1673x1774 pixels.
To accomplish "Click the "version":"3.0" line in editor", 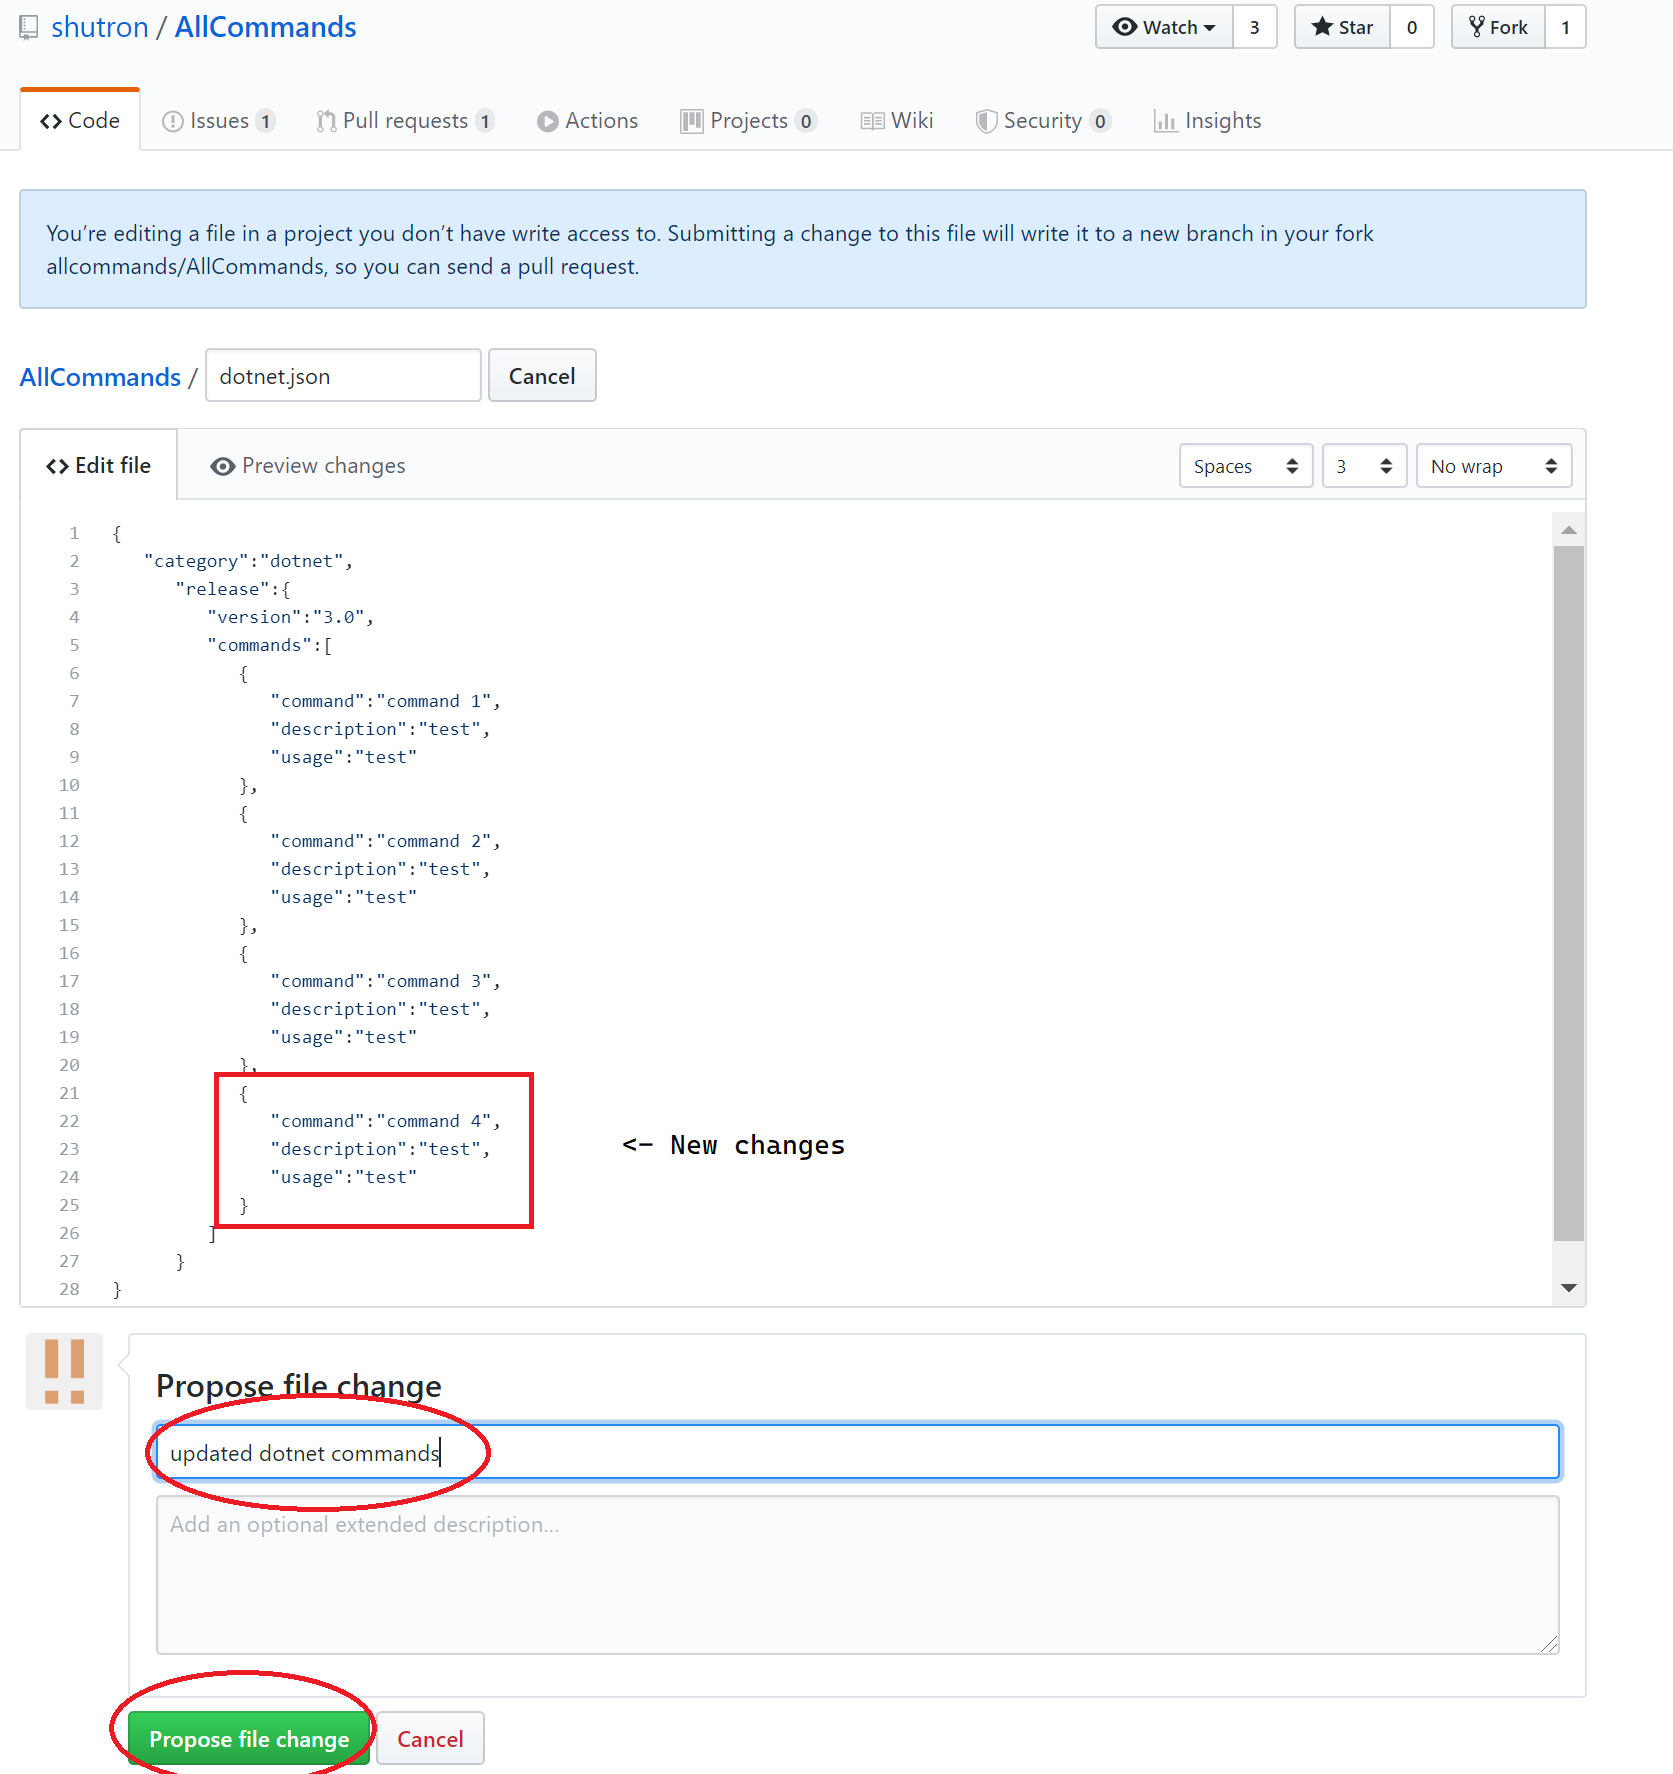I will coord(290,617).
